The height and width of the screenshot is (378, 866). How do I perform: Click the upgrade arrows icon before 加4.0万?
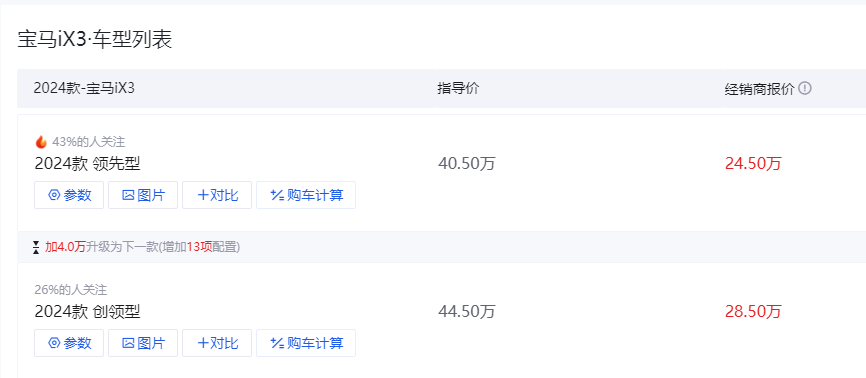coord(36,247)
